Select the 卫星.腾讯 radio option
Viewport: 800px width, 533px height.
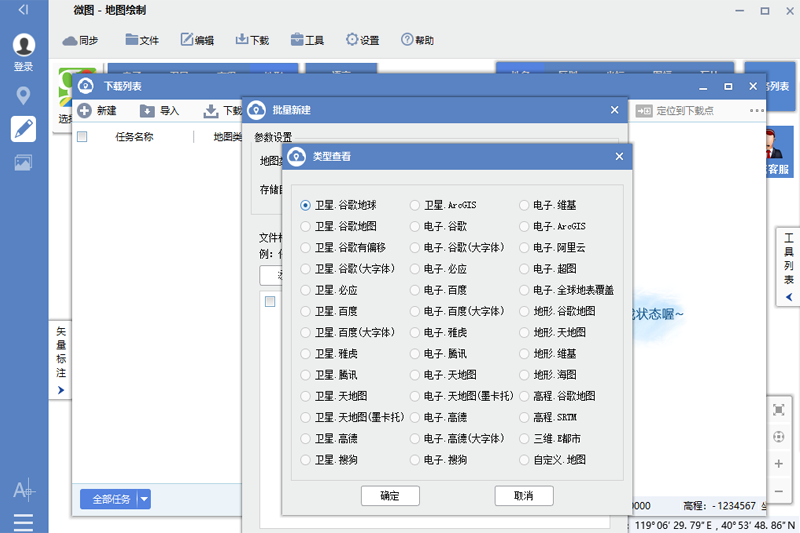[x=305, y=375]
